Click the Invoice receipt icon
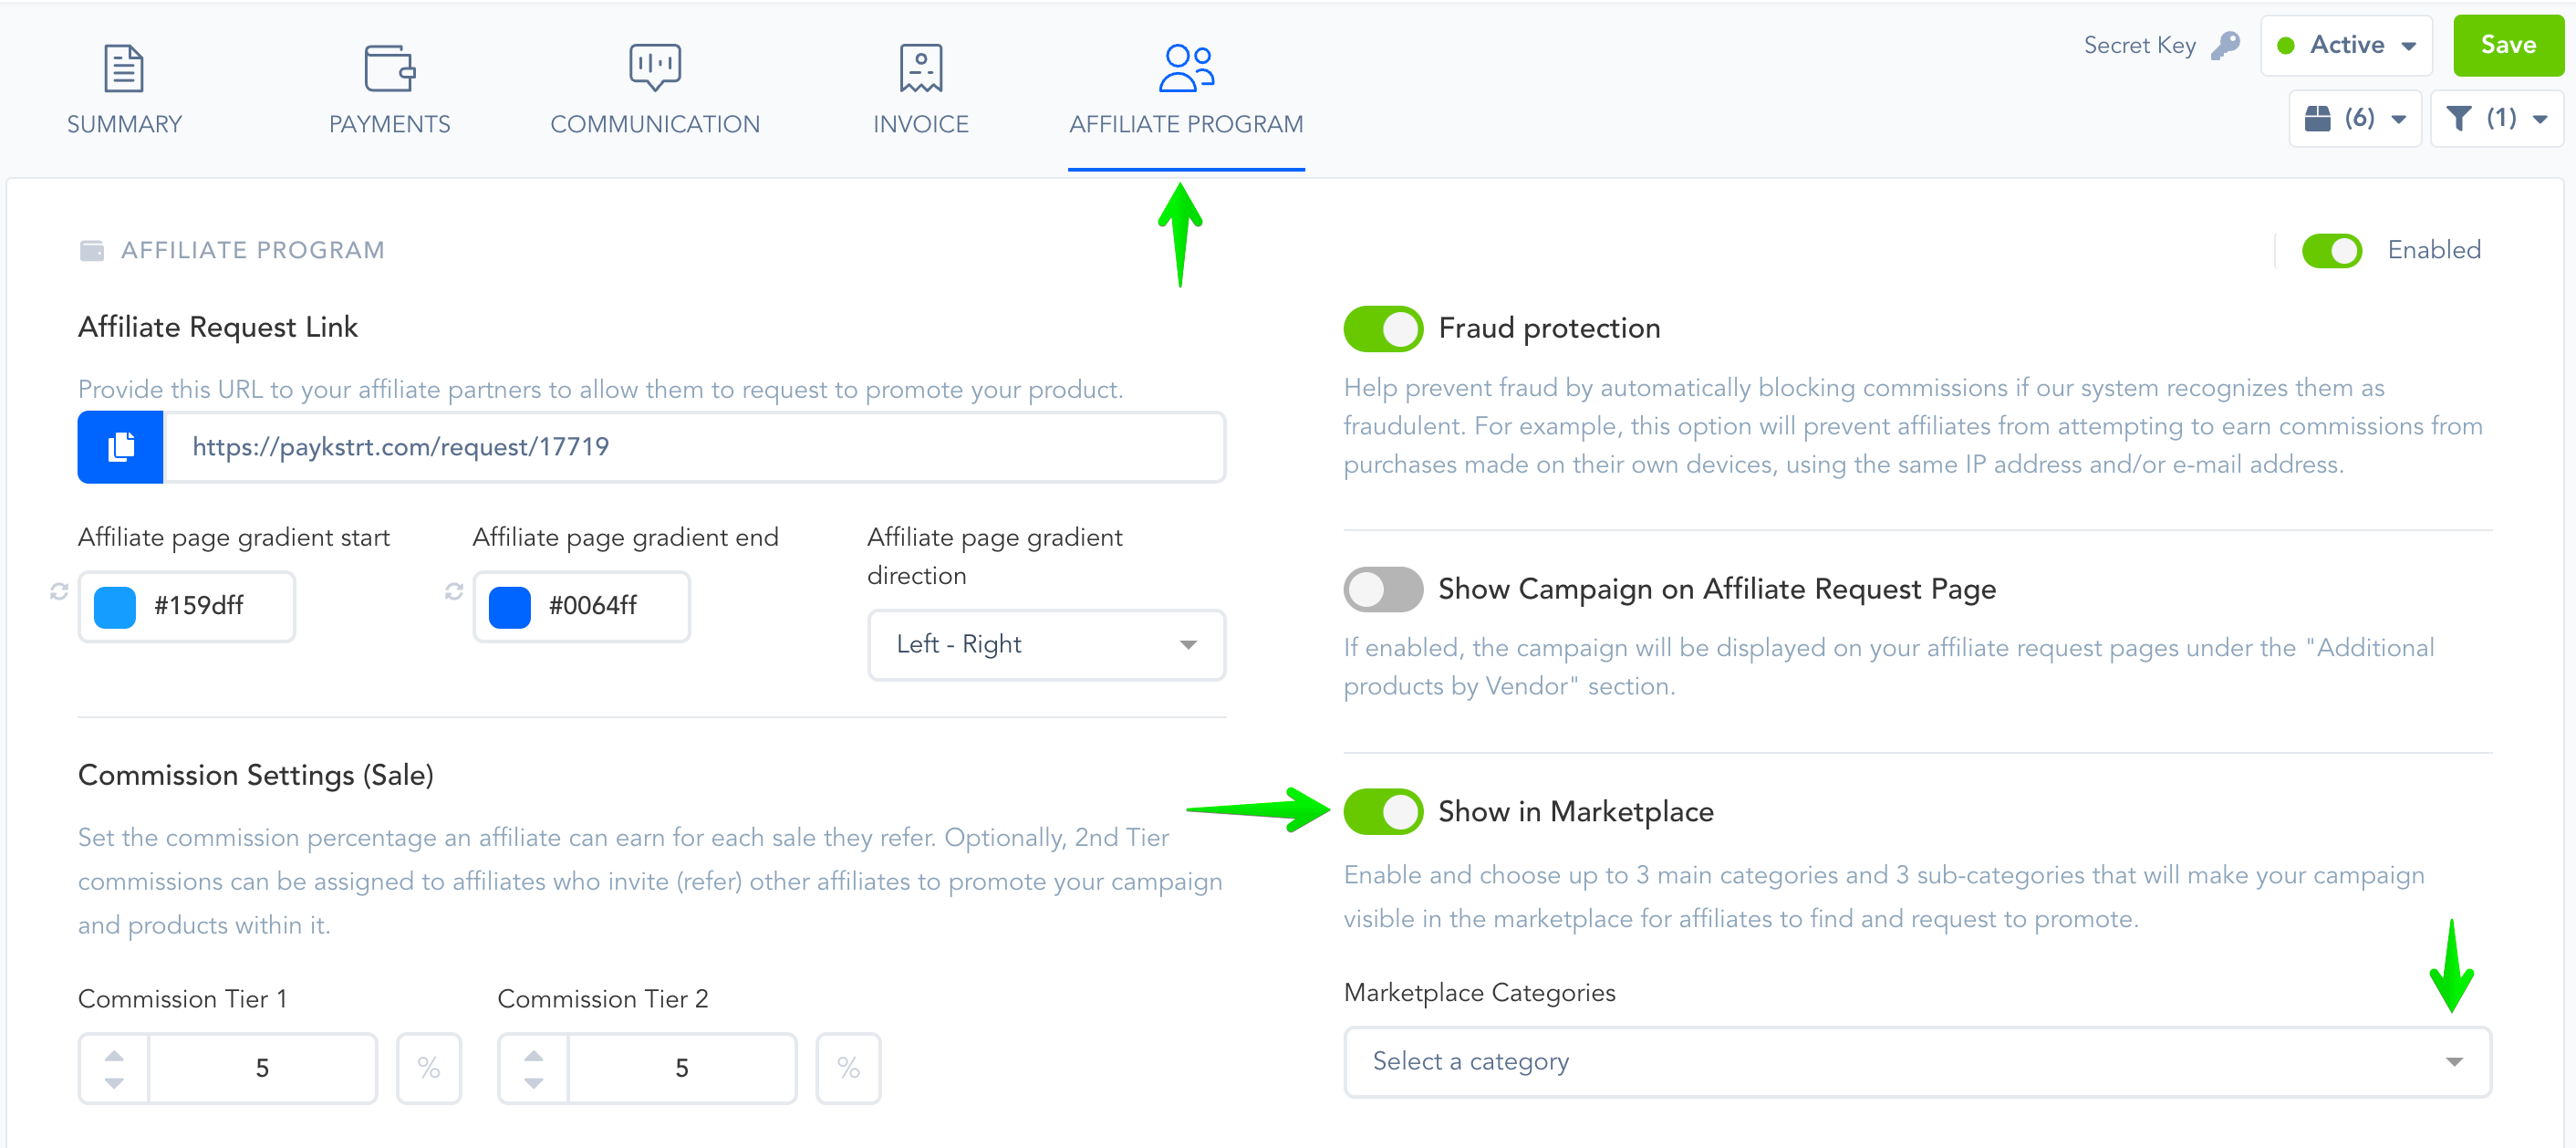This screenshot has width=2576, height=1148. 920,67
